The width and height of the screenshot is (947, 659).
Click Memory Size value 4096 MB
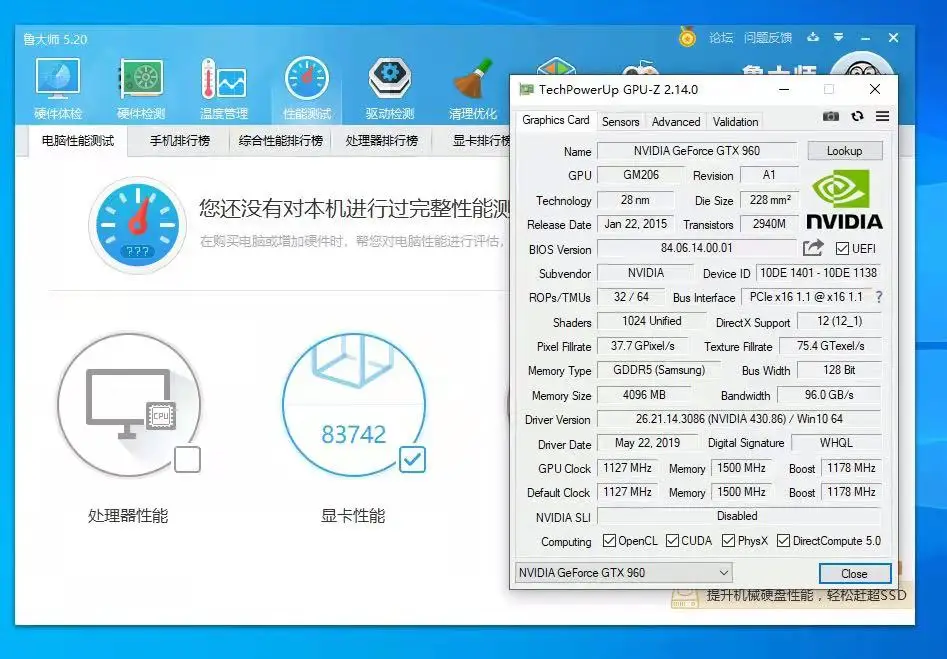tap(644, 394)
